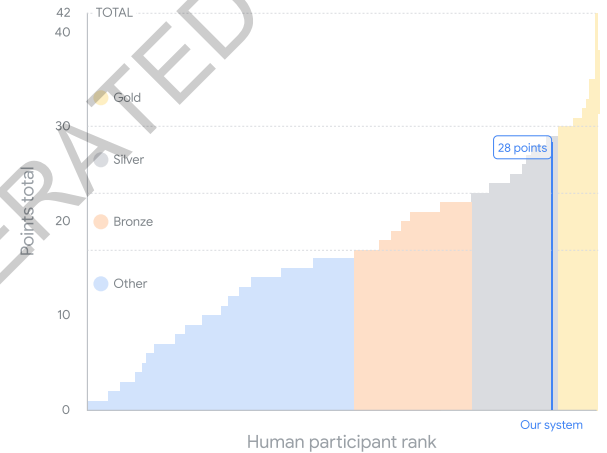Click the "Points total" vertical axis title
Viewport: 607px width, 453px height.
pos(28,210)
